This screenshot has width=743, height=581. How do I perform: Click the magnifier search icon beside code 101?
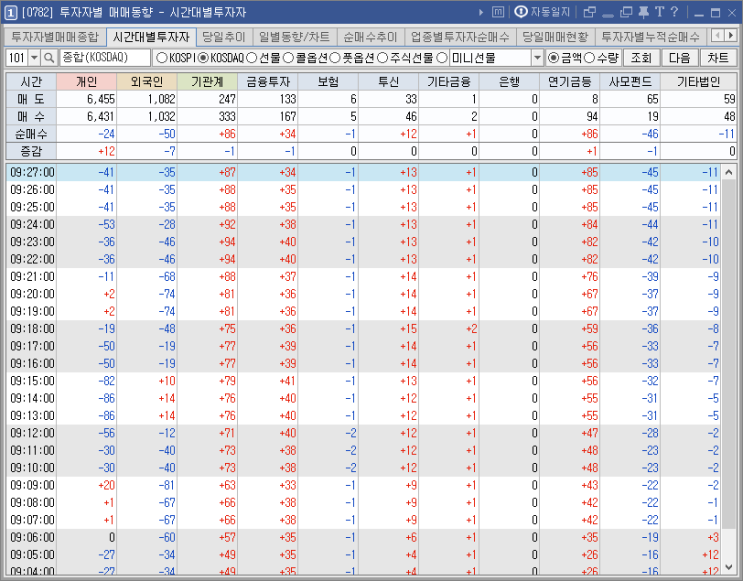coord(49,58)
